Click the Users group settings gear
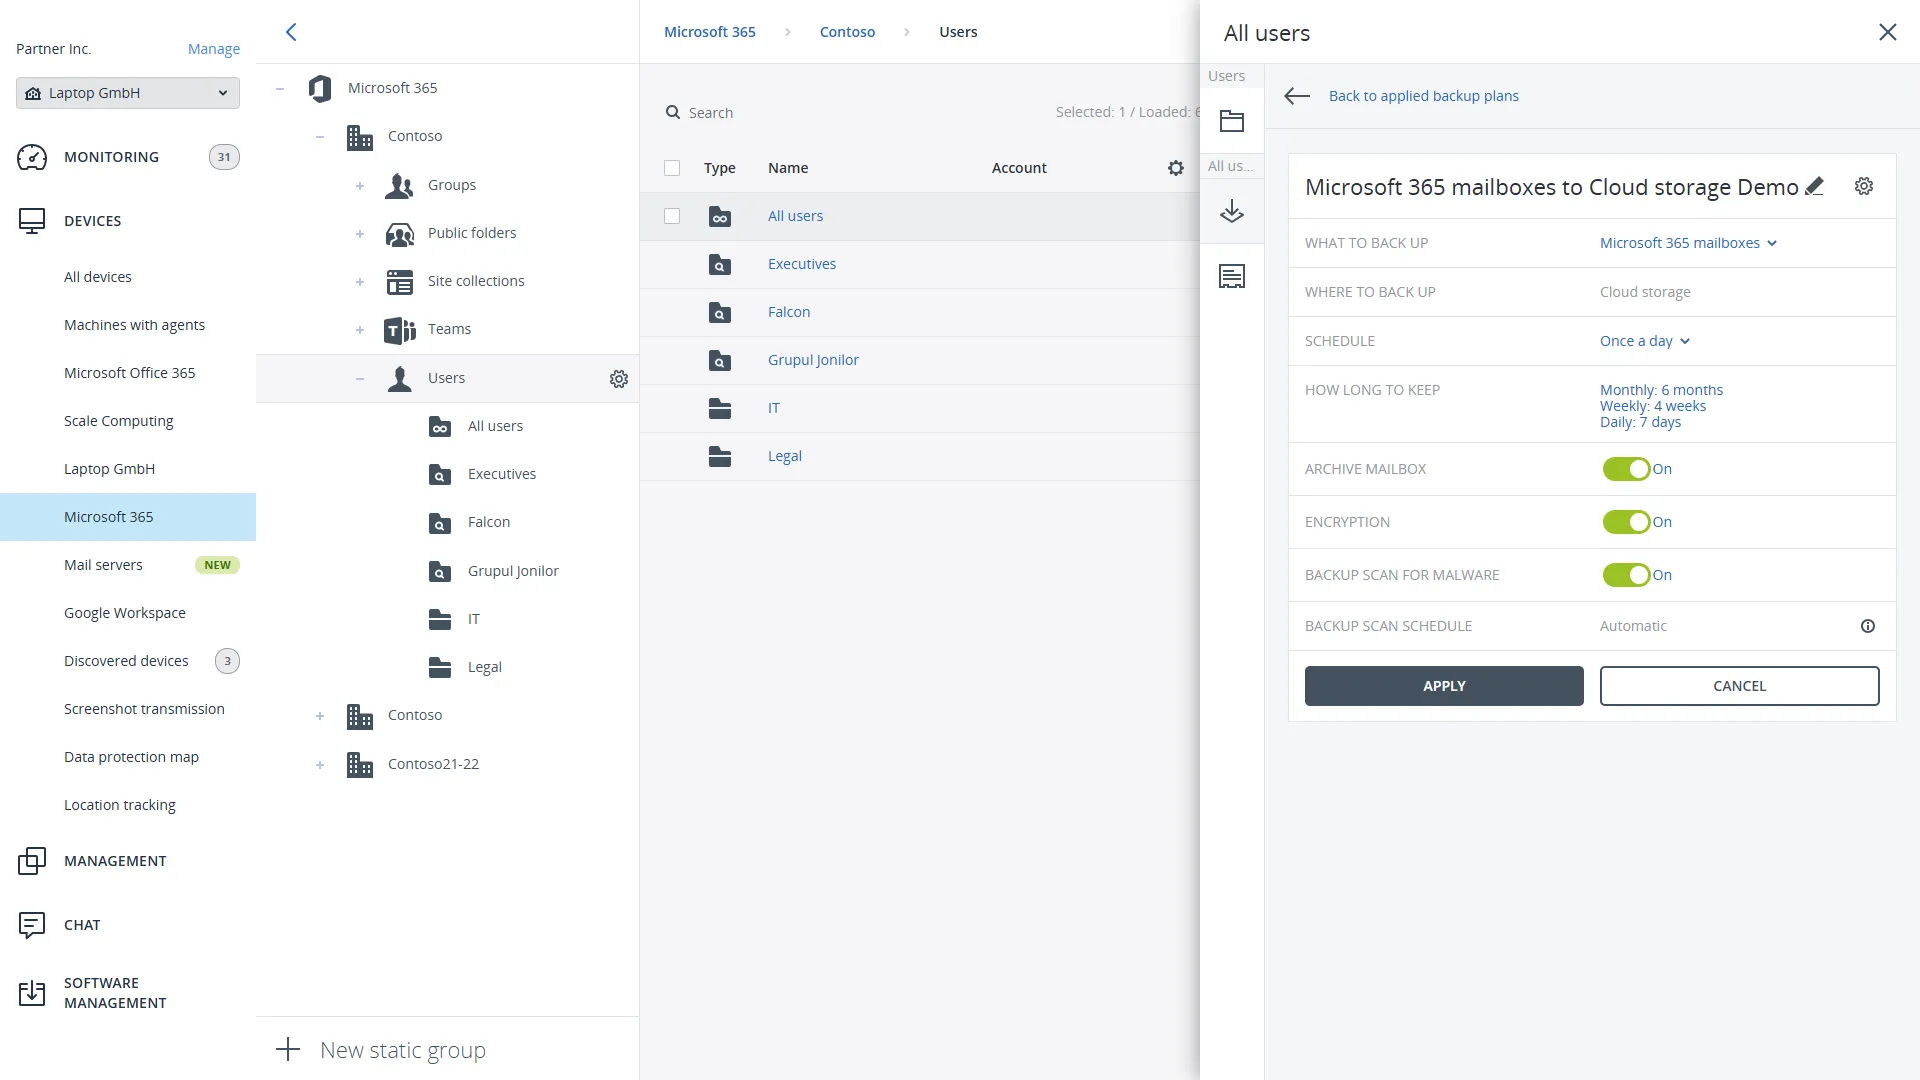 click(619, 379)
